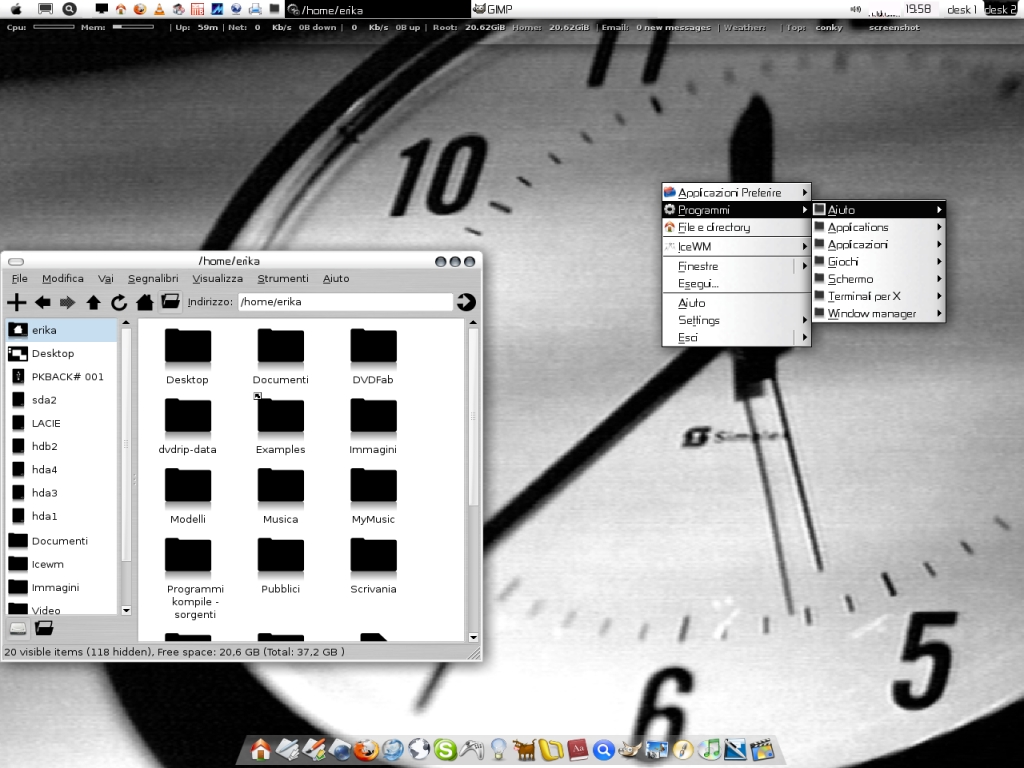Click the game controller icon in the dock
The height and width of the screenshot is (768, 1024).
tap(471, 749)
